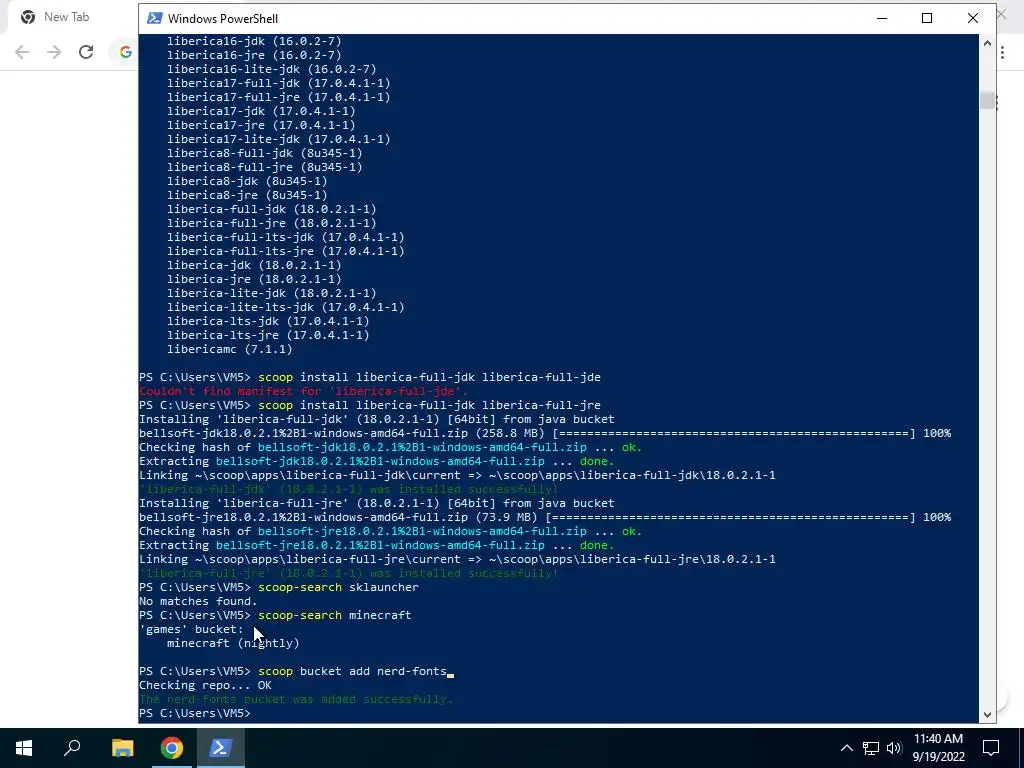Image resolution: width=1024 pixels, height=768 pixels.
Task: Click the PowerShell scrollbar up arrow
Action: pyautogui.click(x=987, y=43)
